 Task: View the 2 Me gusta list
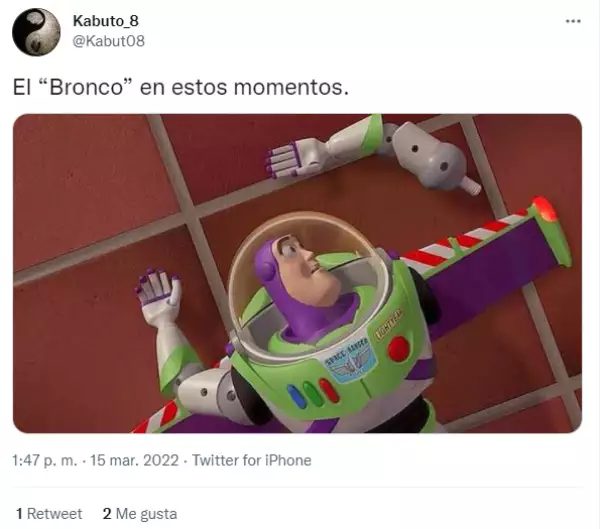140,514
